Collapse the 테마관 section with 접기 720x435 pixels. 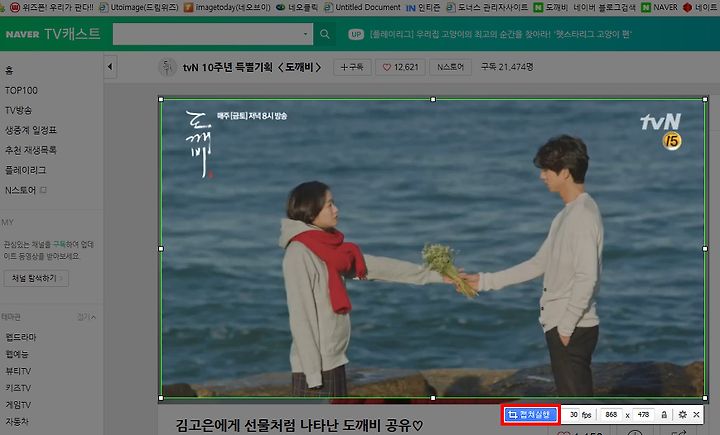tap(86, 317)
